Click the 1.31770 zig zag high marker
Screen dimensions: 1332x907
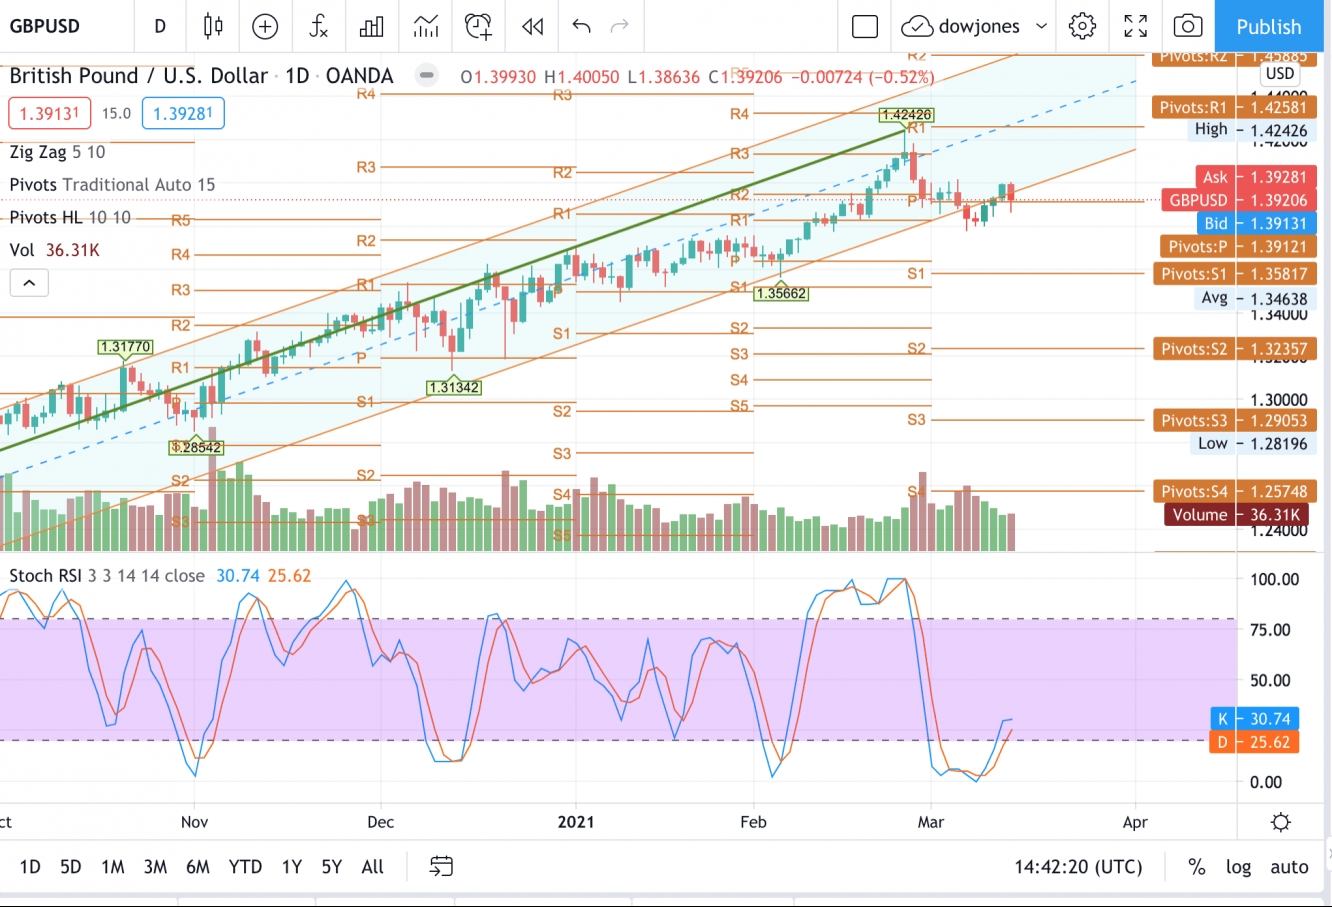pyautogui.click(x=125, y=347)
